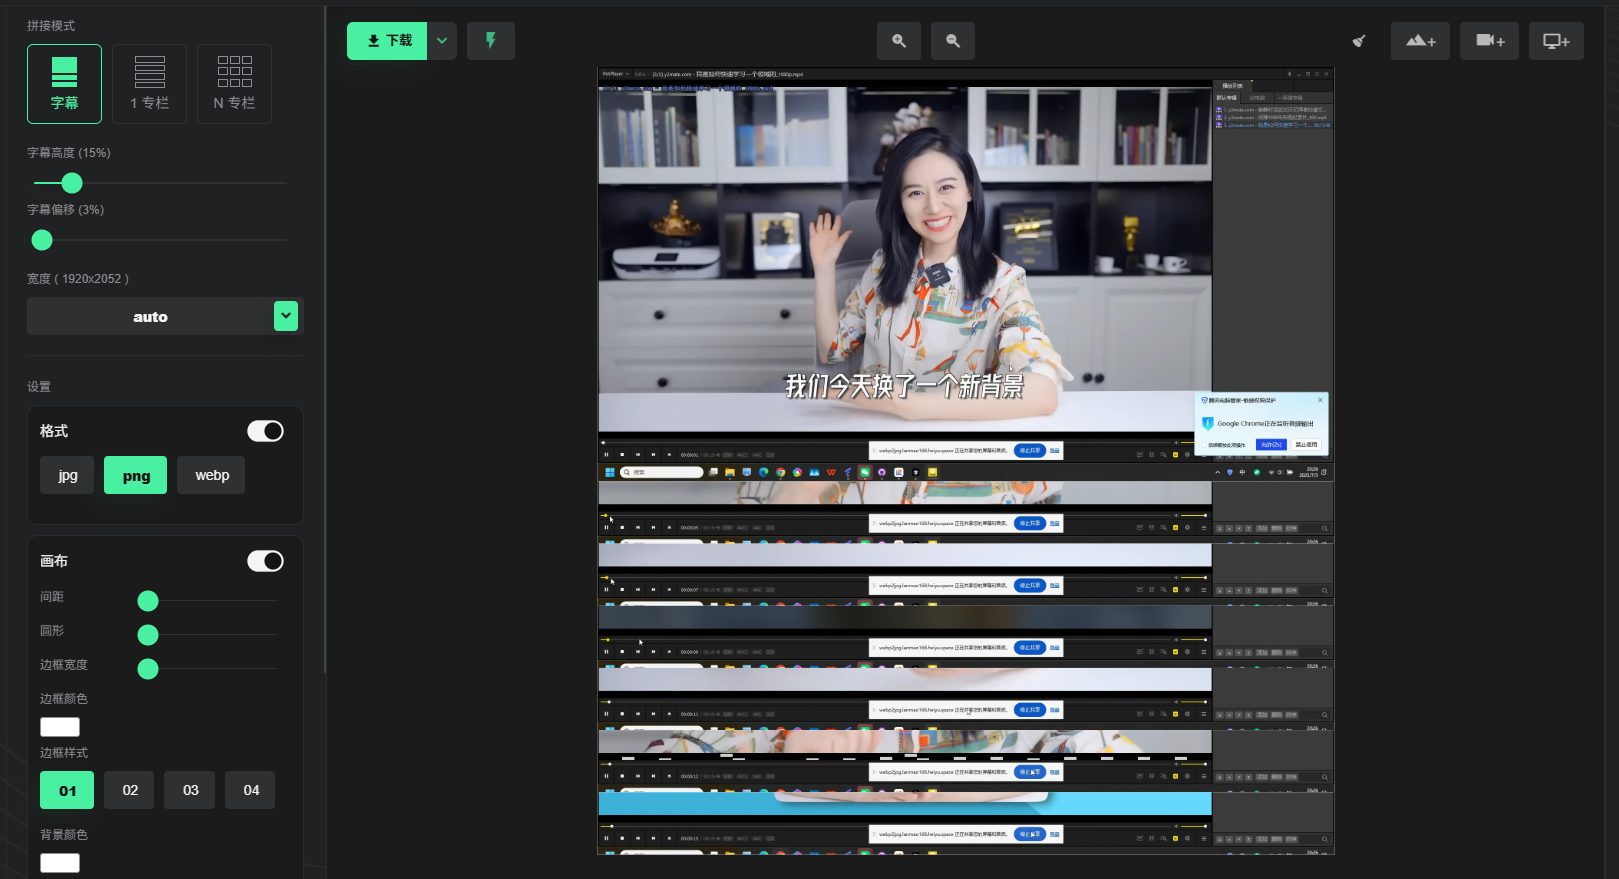The width and height of the screenshot is (1619, 879).
Task: Toggle the 画布 canvas switch
Action: tap(265, 561)
